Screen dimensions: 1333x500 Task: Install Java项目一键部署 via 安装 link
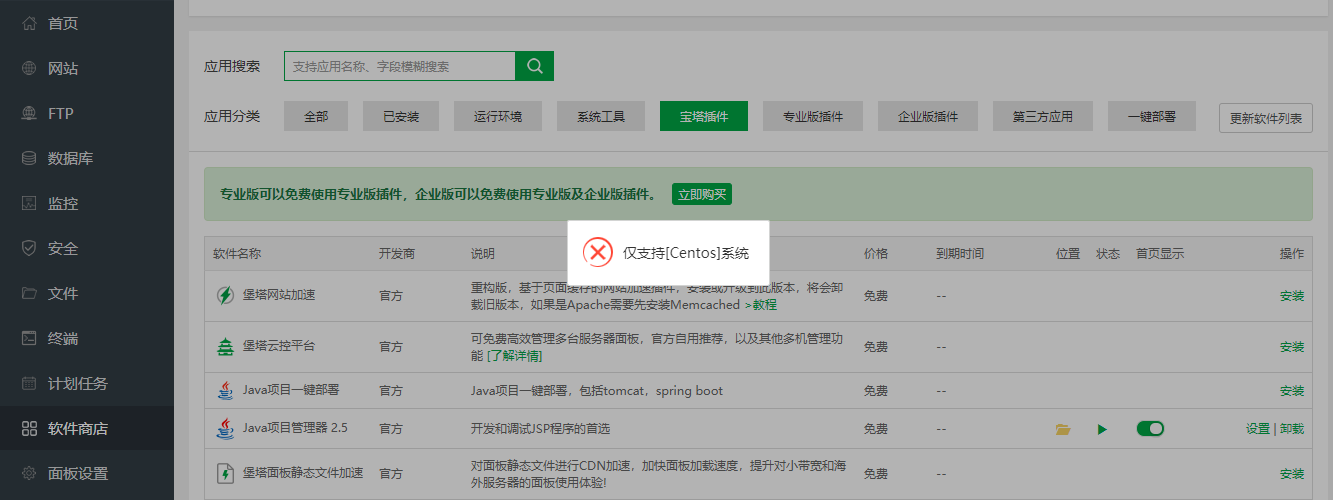pos(1292,391)
